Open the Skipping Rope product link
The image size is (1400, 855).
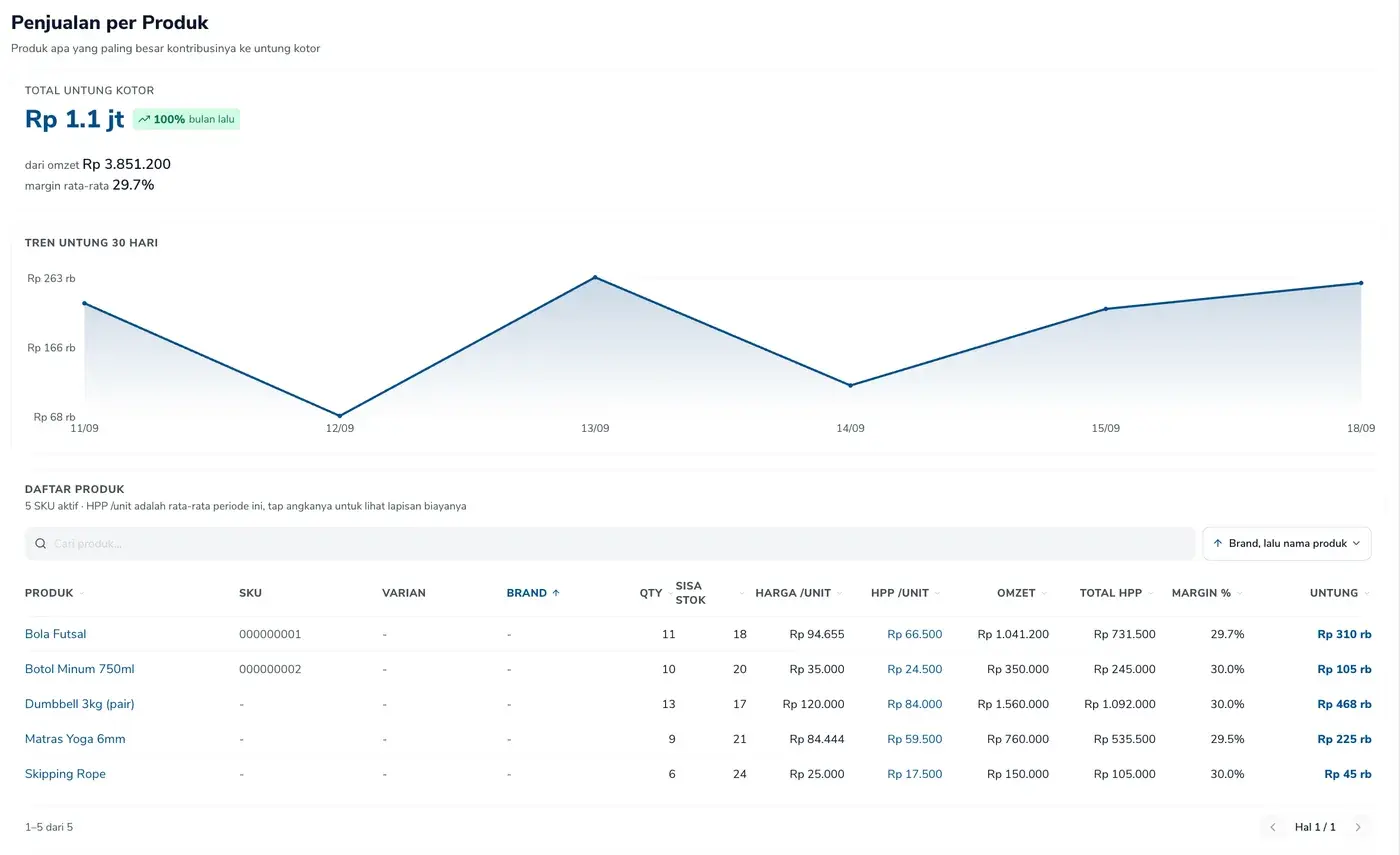coord(65,774)
